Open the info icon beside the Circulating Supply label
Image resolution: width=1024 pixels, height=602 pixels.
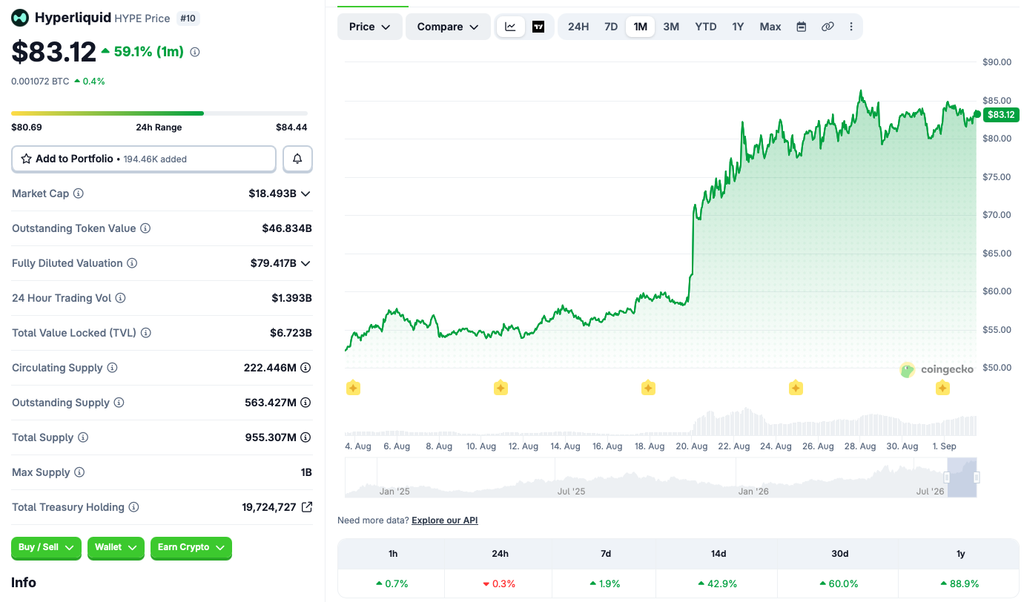point(112,368)
